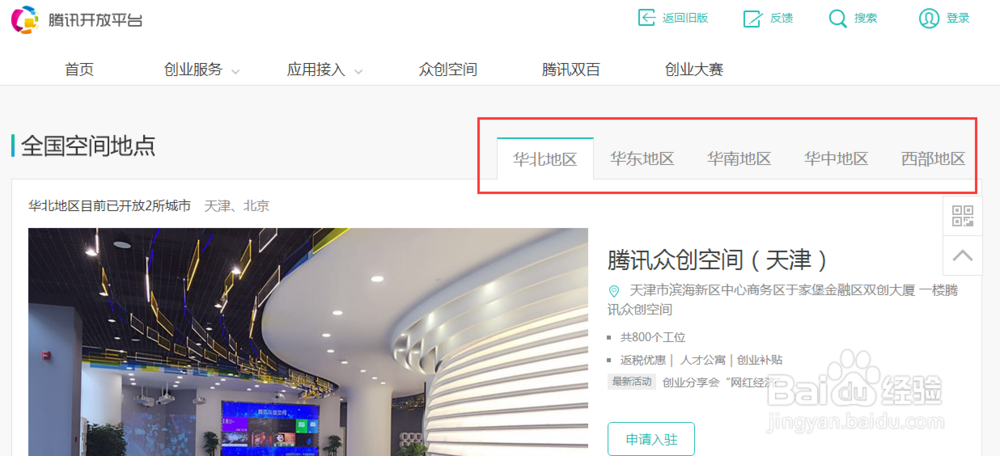Click the 共800个工位 text
Image resolution: width=1000 pixels, height=456 pixels.
pos(653,337)
